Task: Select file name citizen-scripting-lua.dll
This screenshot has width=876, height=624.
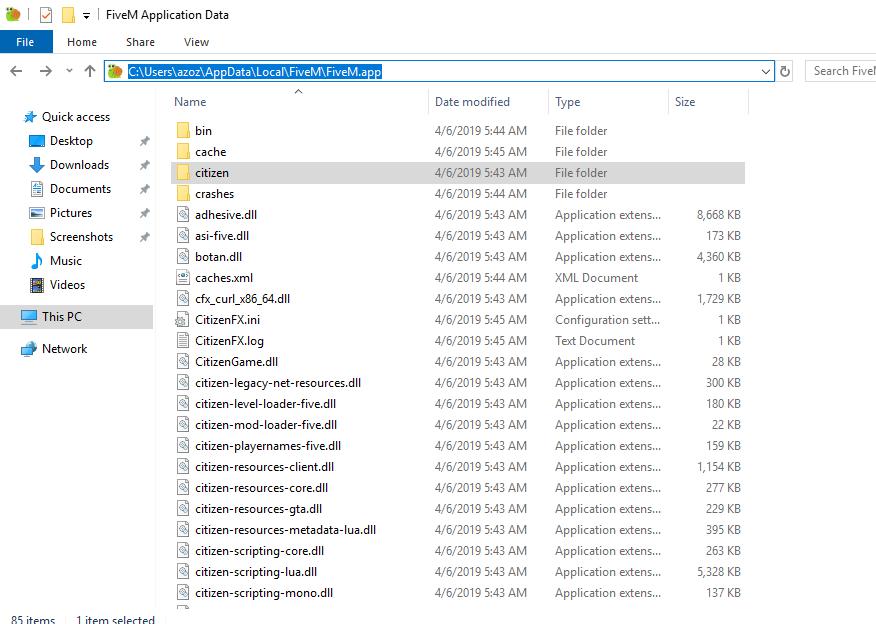Action: pos(256,572)
